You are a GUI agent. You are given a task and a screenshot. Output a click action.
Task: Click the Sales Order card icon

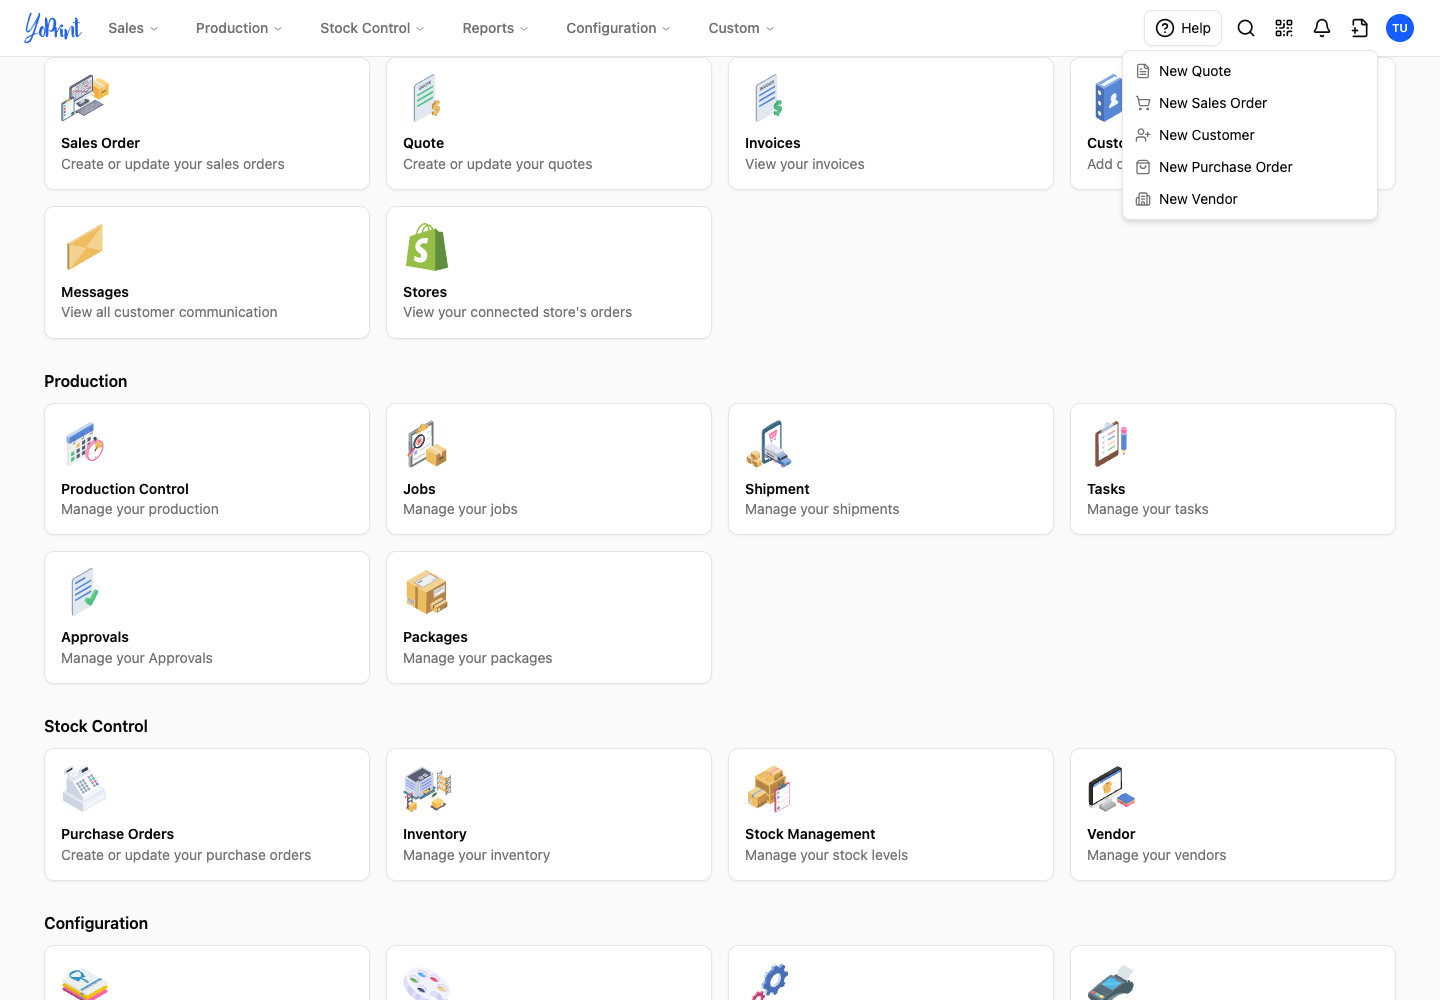coord(85,98)
